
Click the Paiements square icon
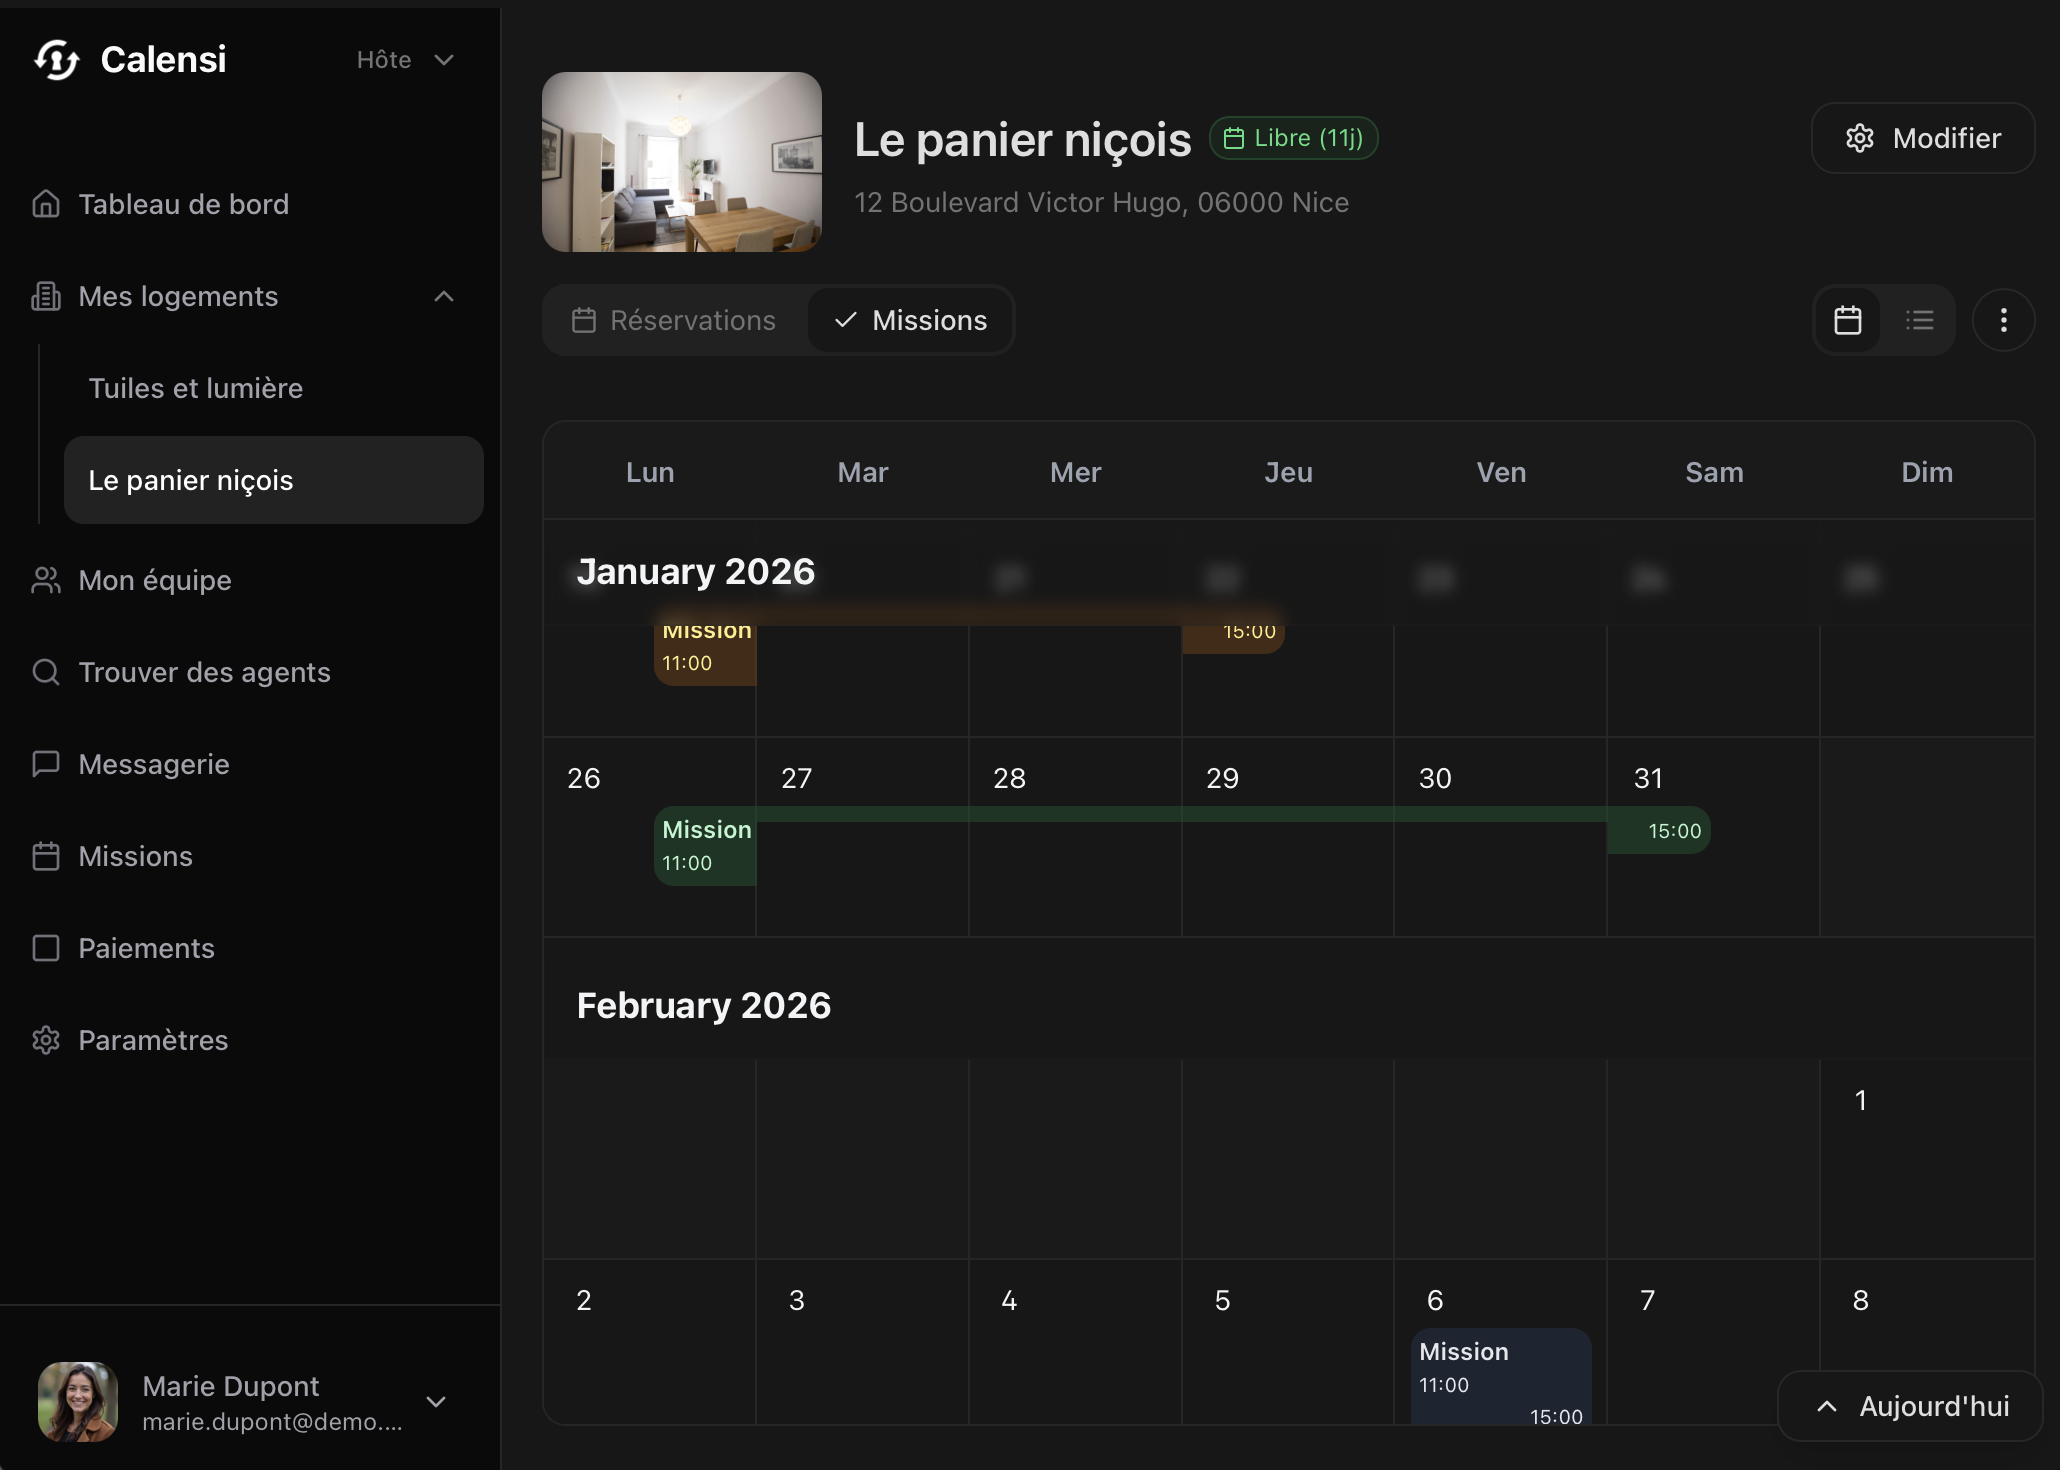[x=46, y=948]
